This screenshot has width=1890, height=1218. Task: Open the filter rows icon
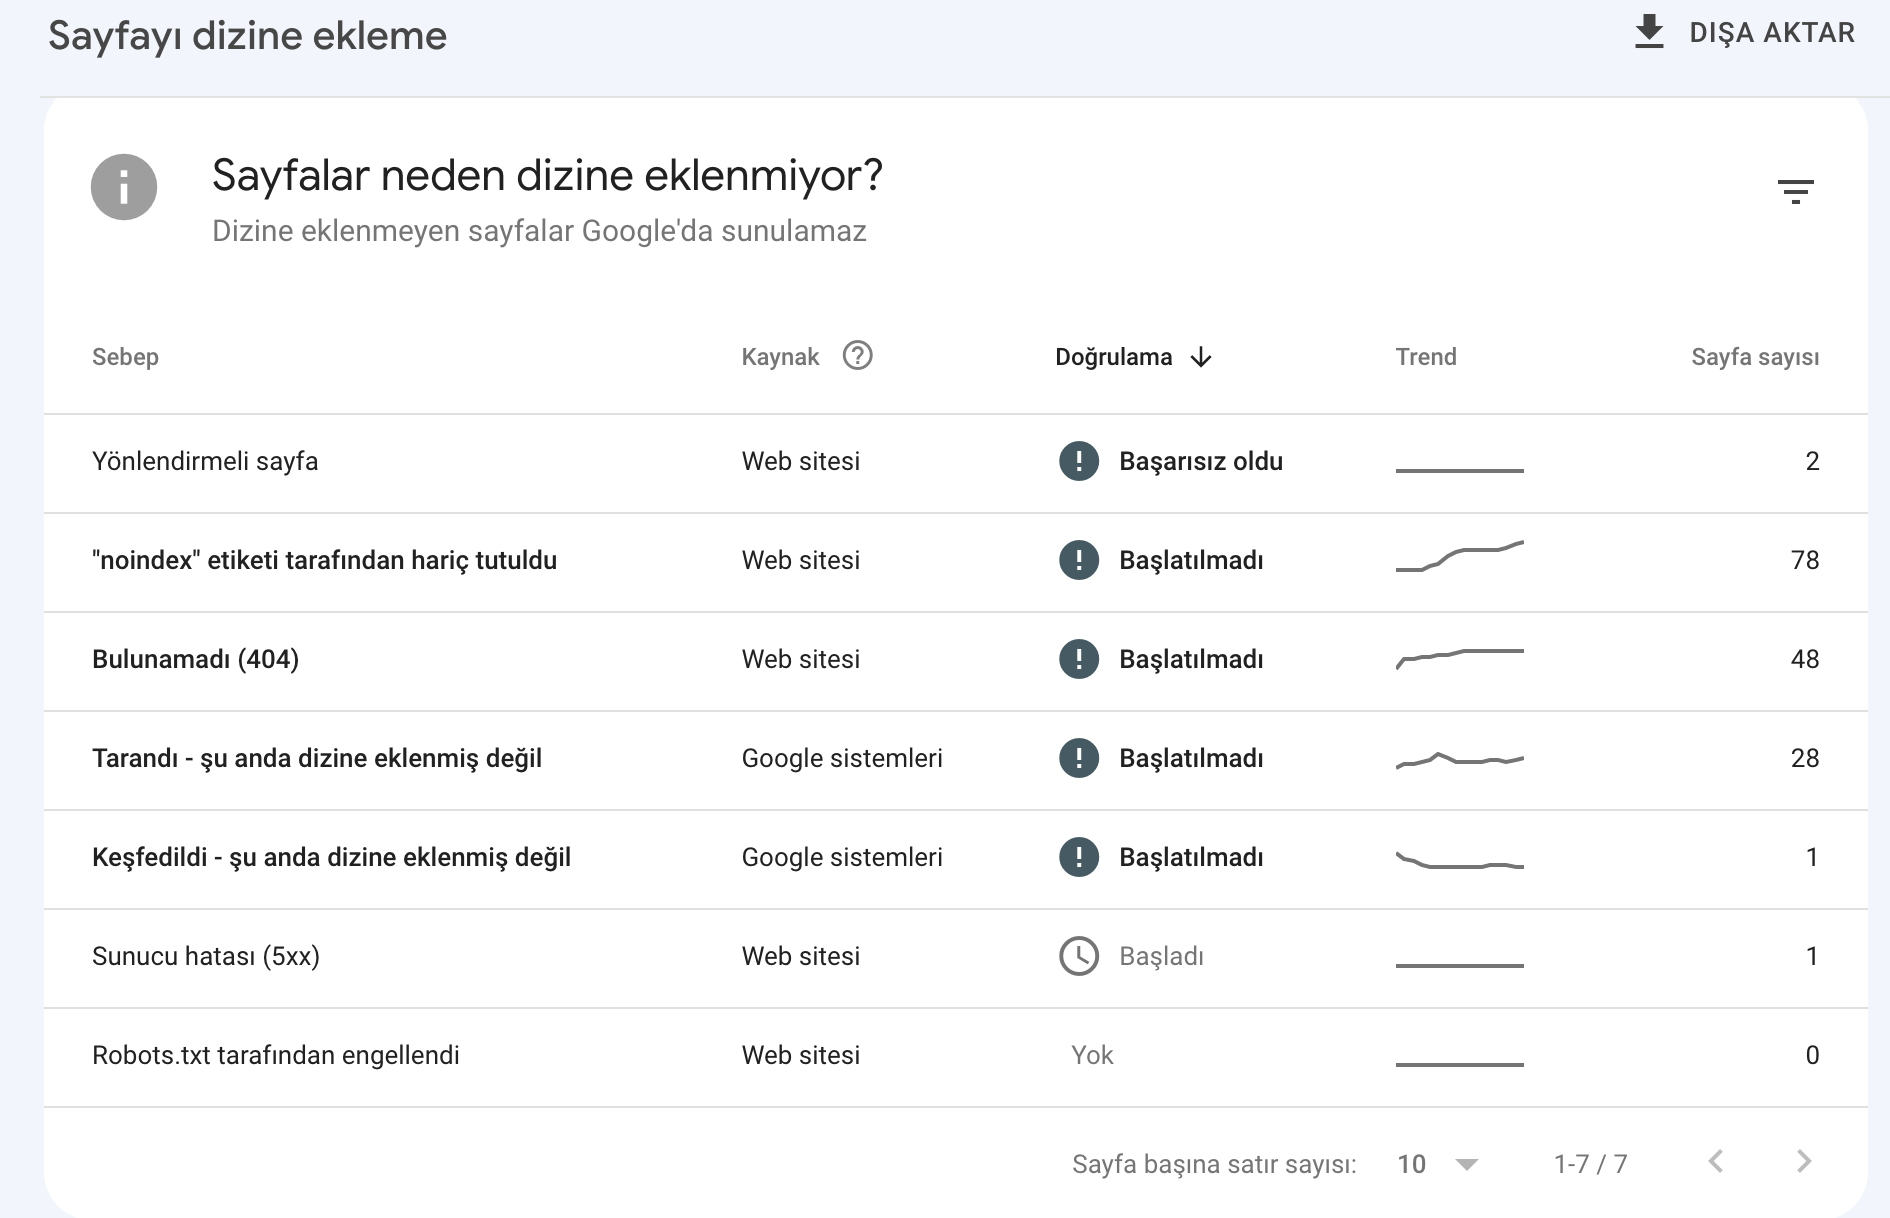click(x=1796, y=191)
